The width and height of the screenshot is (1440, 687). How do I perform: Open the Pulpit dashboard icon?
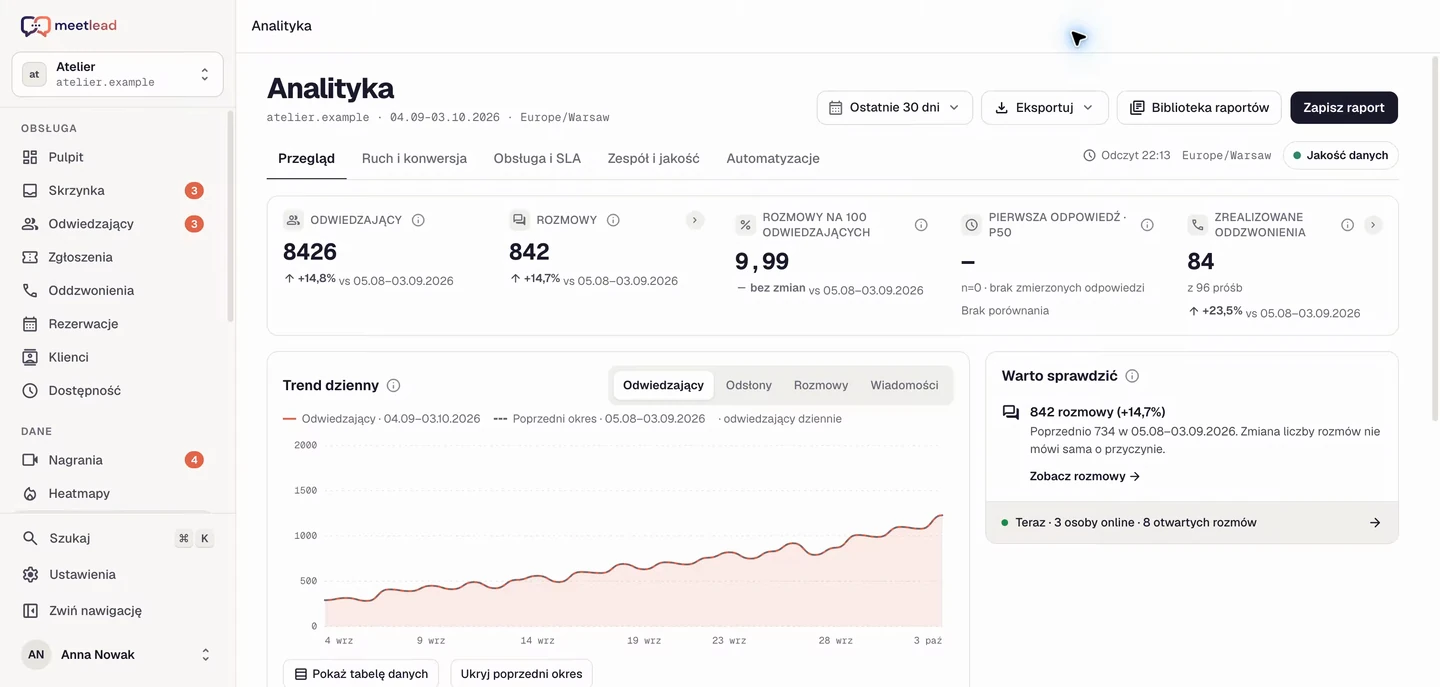click(30, 157)
